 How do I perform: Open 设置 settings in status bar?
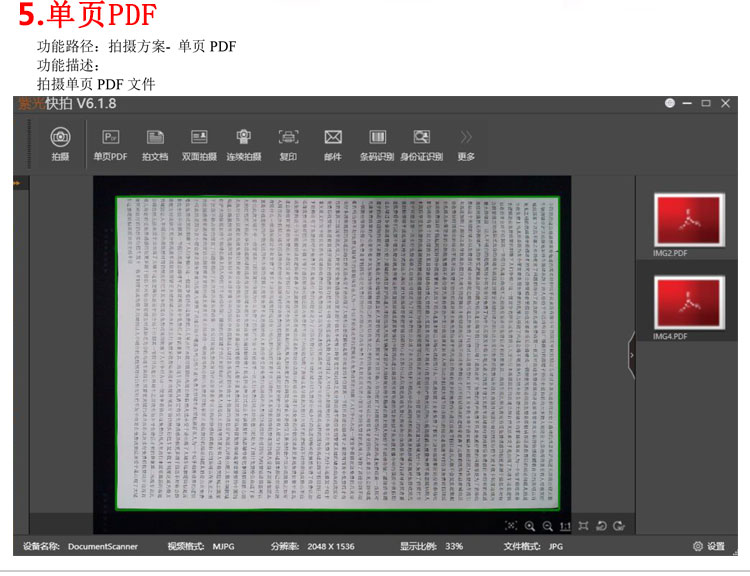pos(709,547)
